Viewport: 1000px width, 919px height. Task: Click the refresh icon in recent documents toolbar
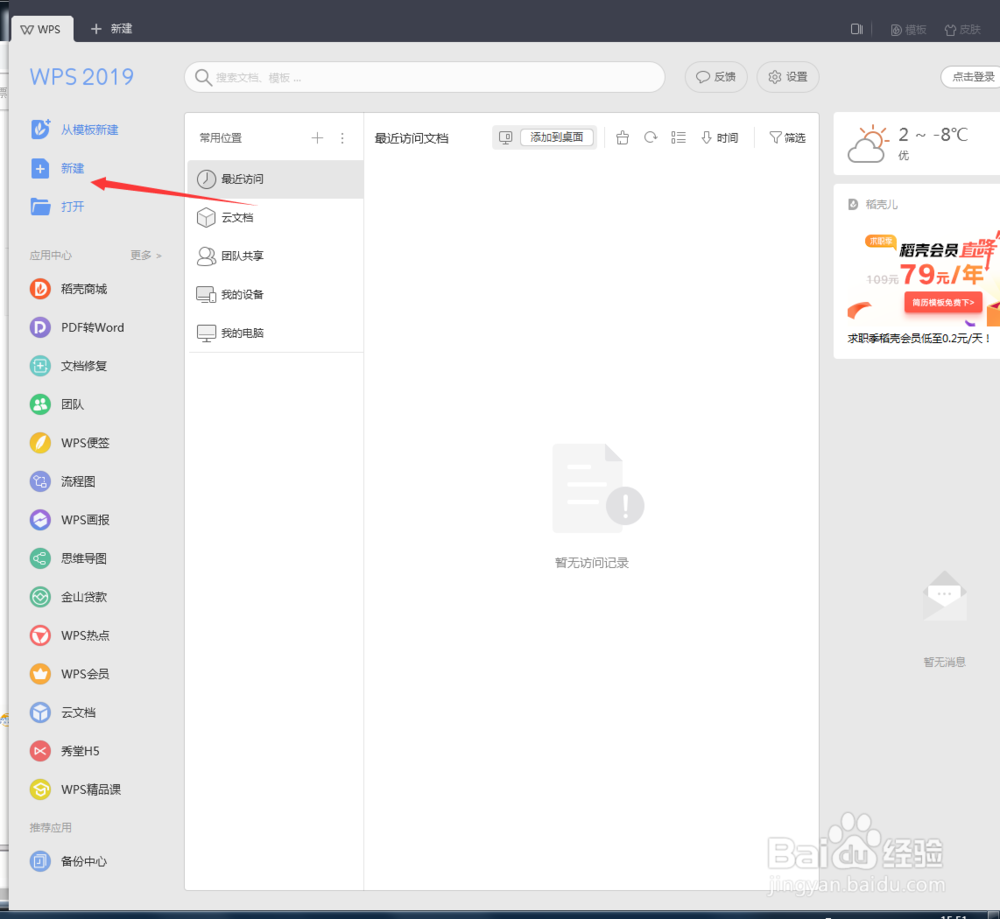click(x=651, y=138)
